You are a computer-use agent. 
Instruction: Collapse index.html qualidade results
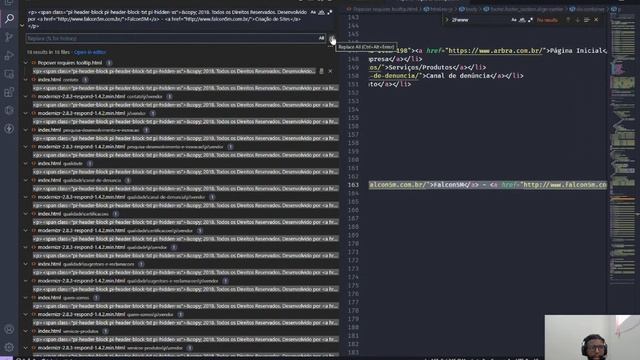click(x=26, y=163)
